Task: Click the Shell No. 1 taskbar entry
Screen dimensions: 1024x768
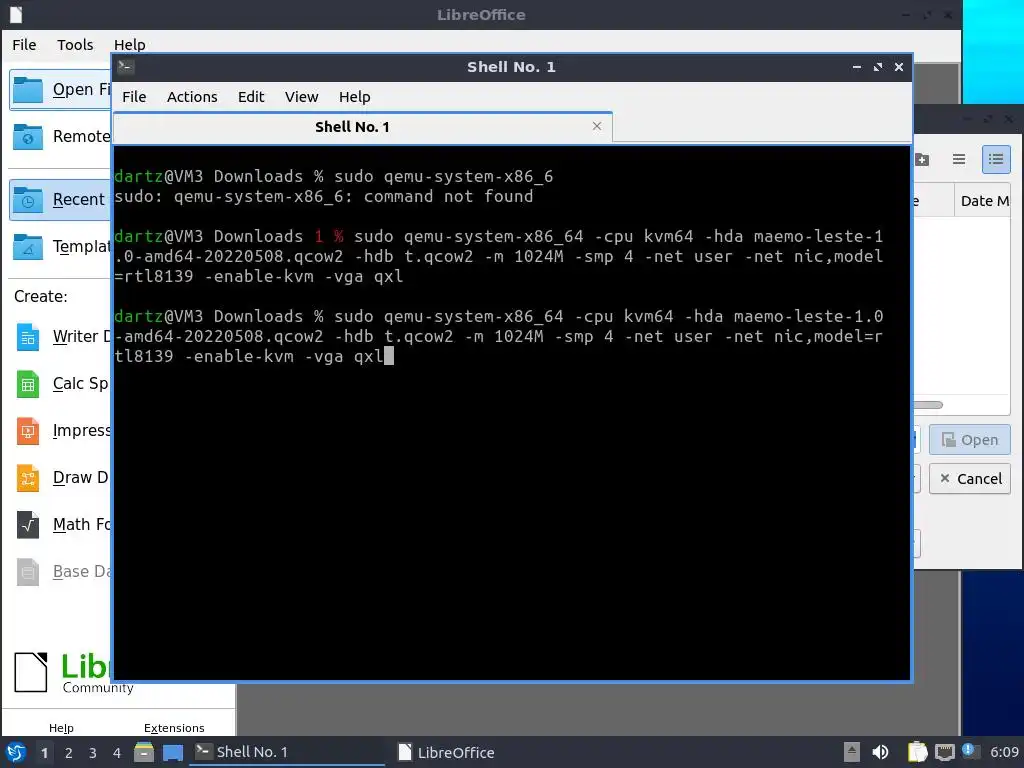Action: coord(287,752)
